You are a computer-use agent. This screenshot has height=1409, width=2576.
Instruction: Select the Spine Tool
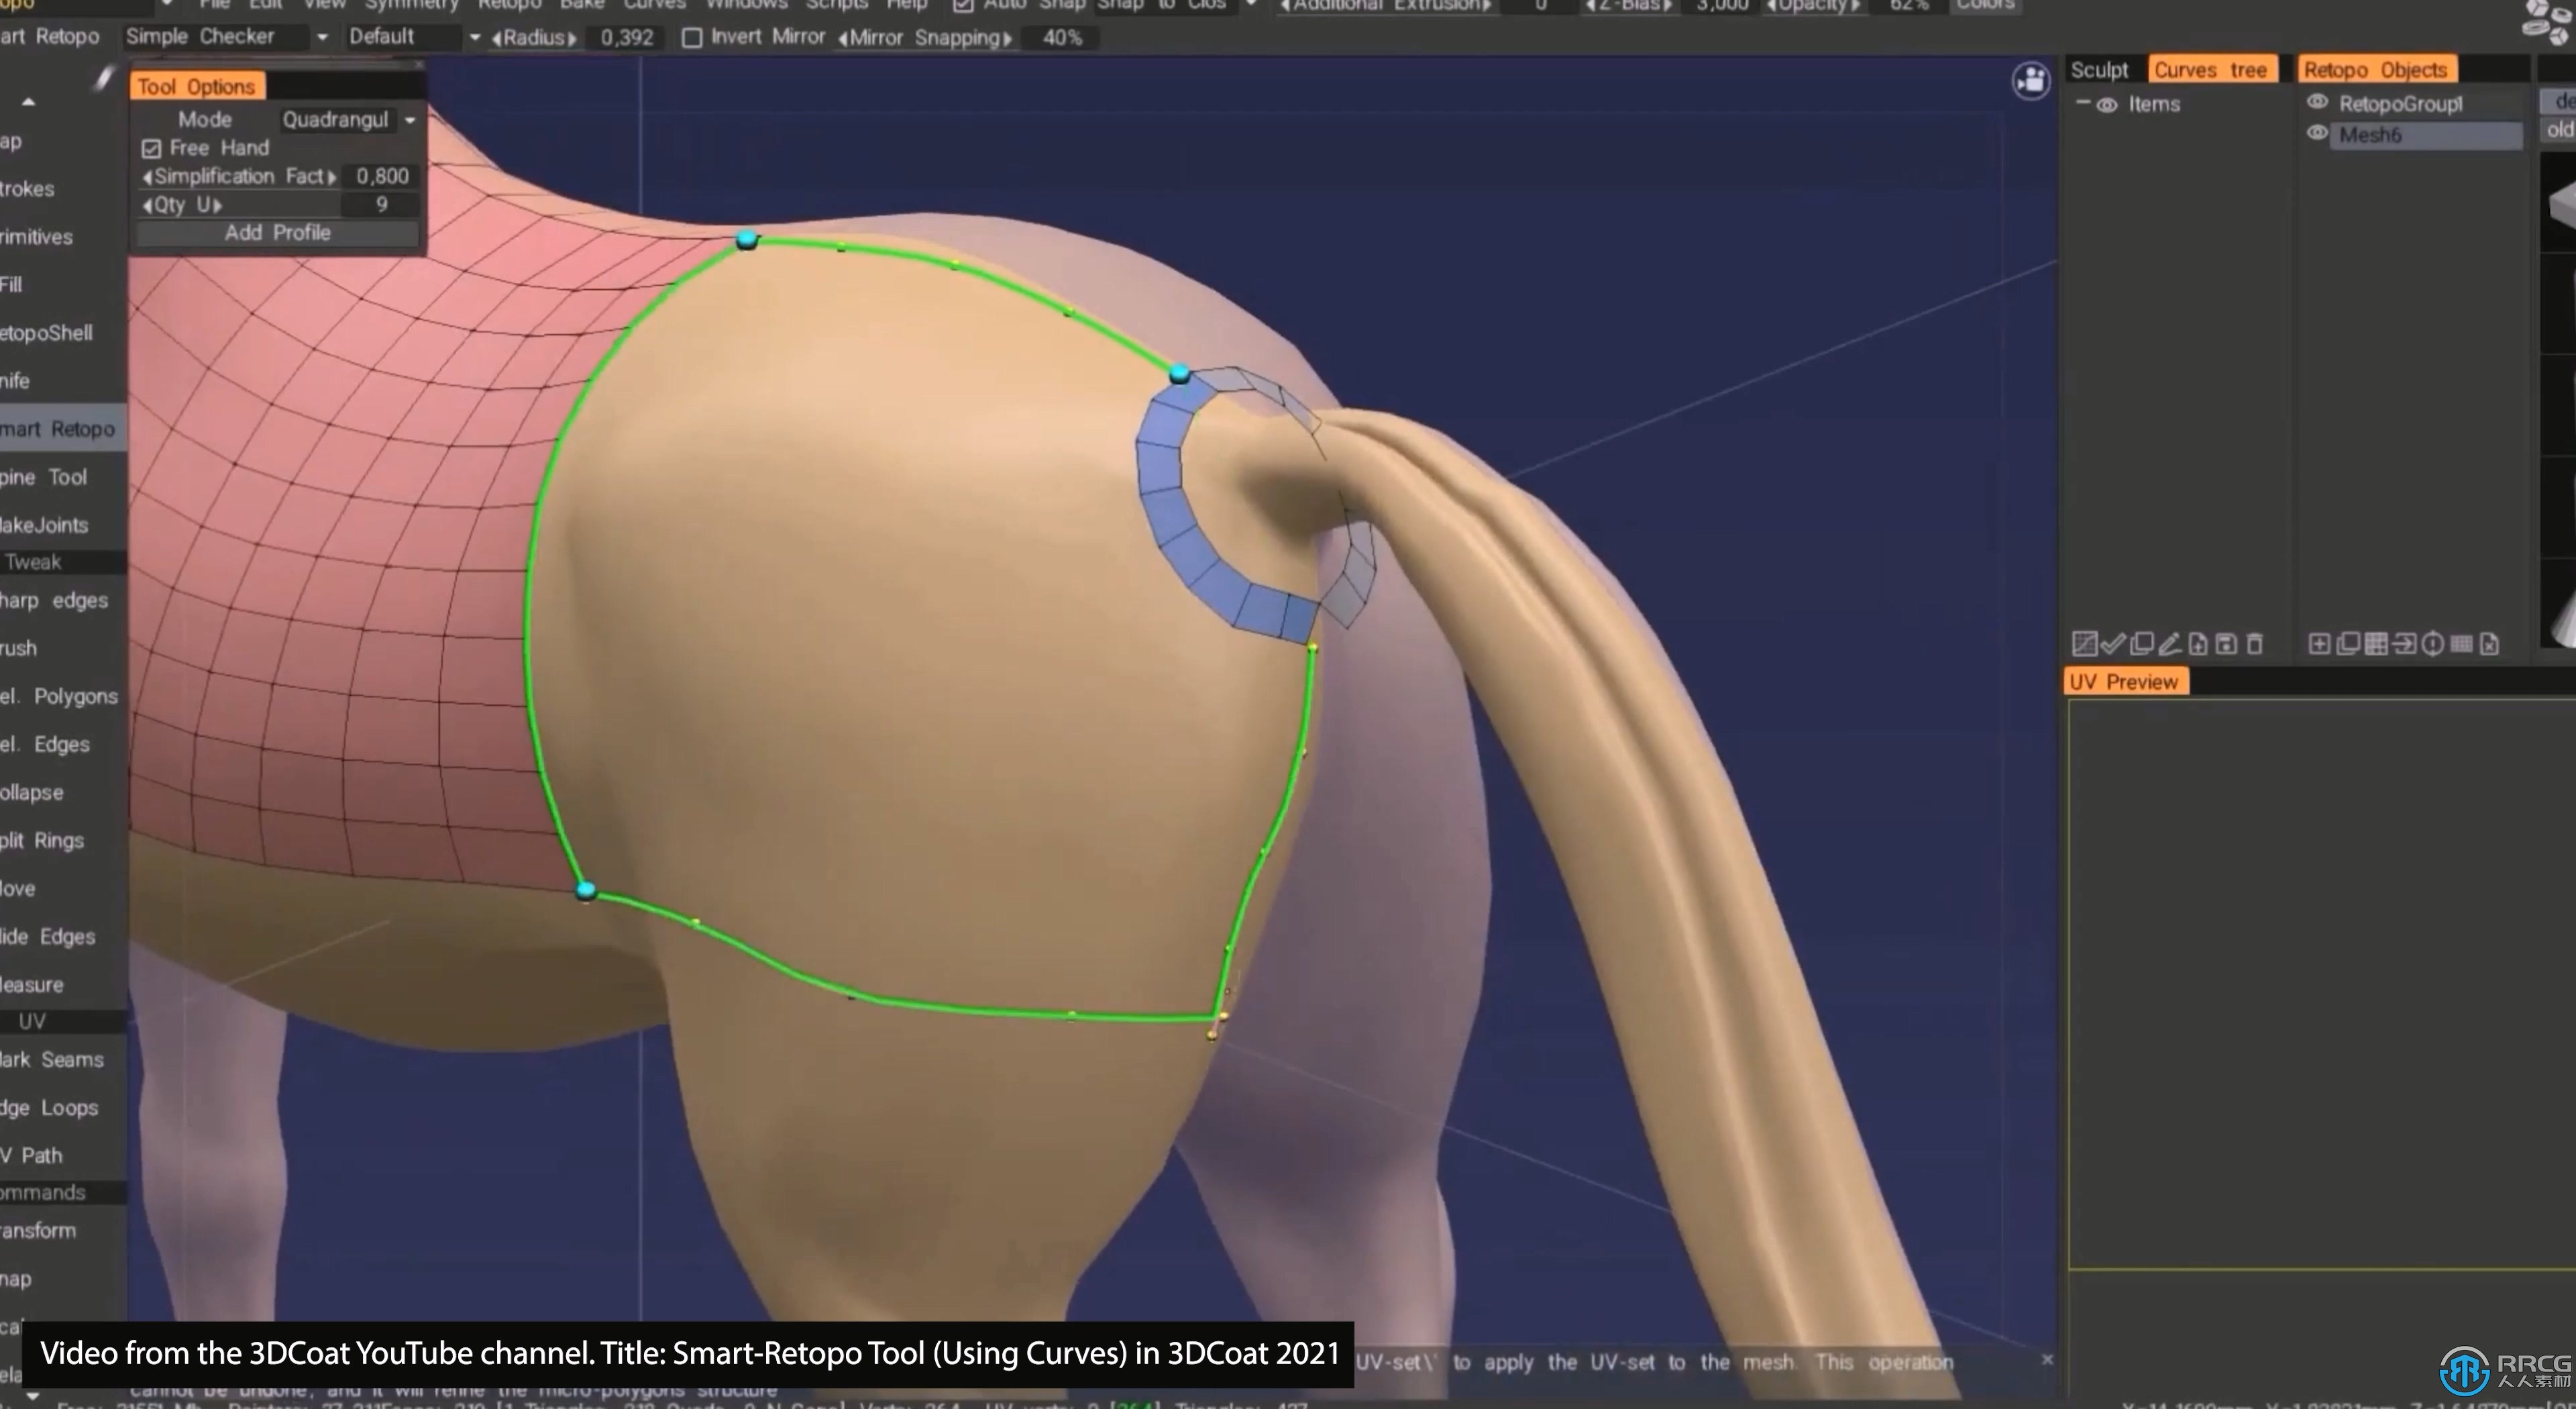pos(43,477)
